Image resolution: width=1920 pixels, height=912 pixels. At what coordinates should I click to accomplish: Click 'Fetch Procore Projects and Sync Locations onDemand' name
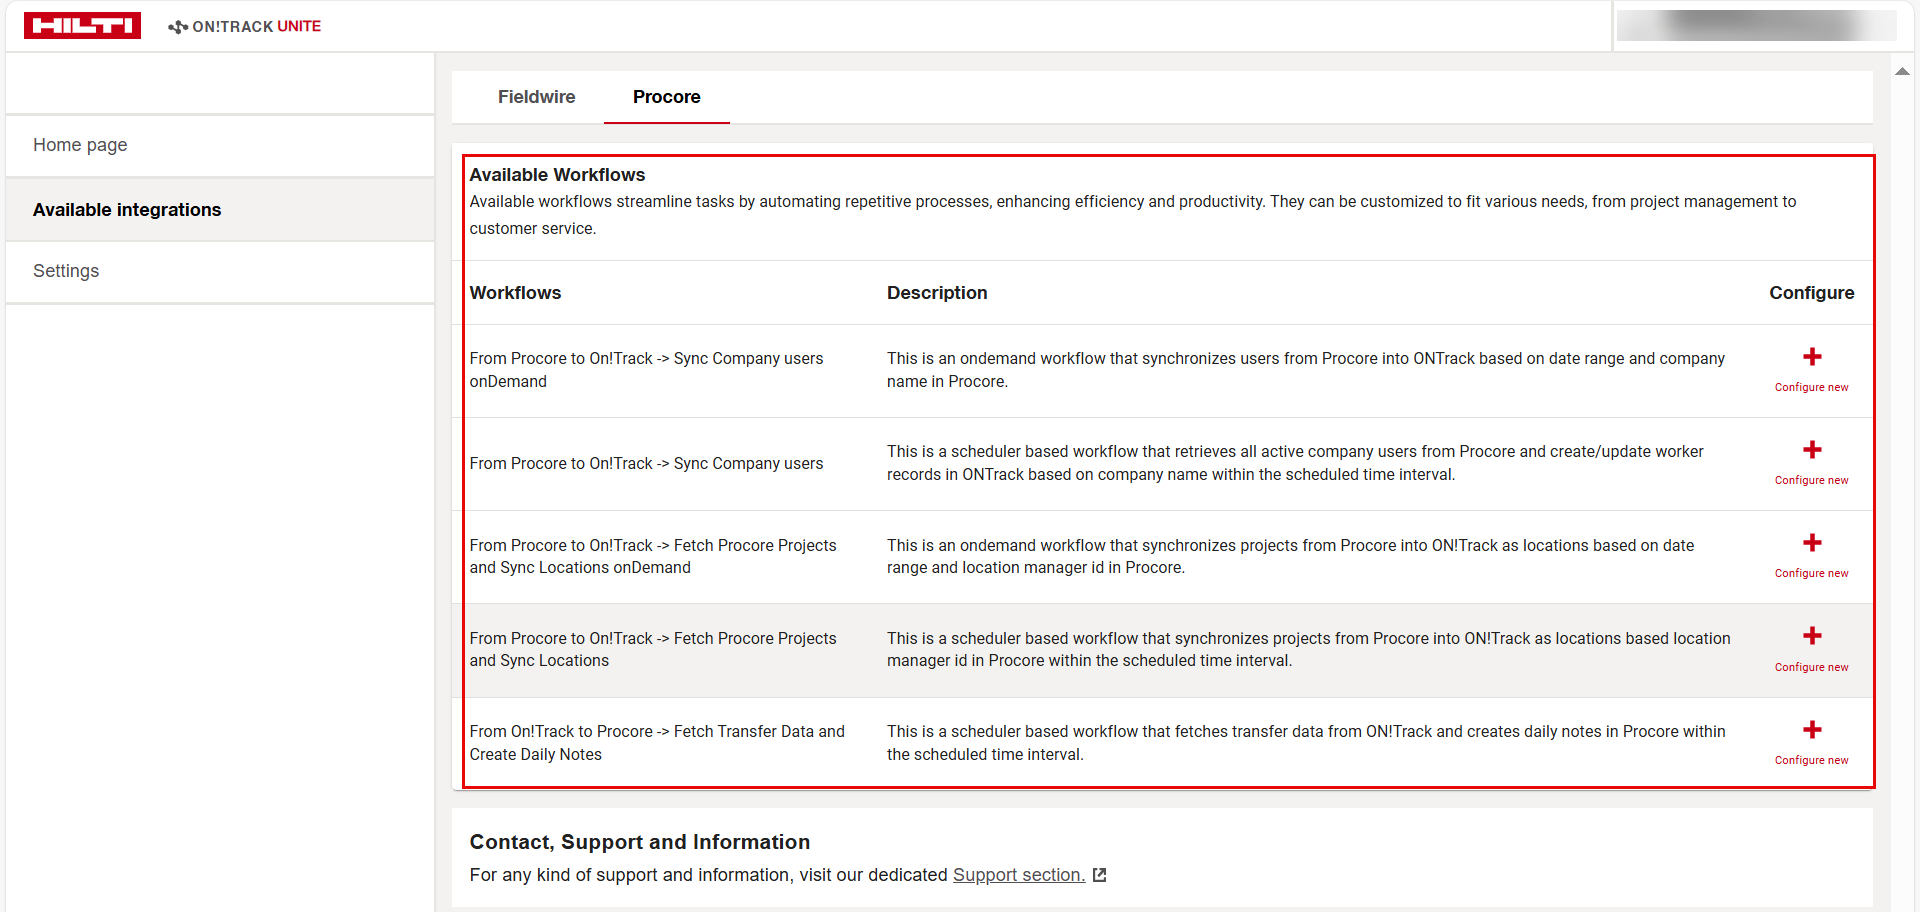coord(653,556)
